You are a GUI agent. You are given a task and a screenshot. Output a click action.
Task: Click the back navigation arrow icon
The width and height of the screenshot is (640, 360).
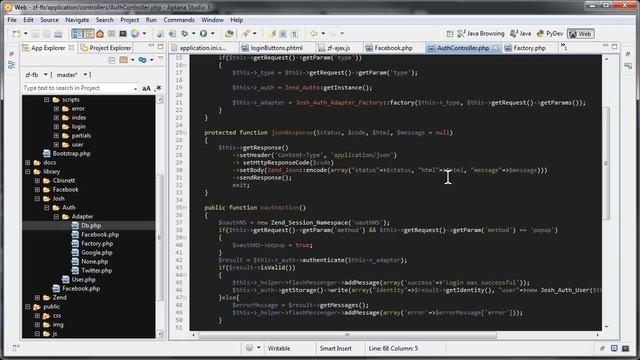click(314, 34)
